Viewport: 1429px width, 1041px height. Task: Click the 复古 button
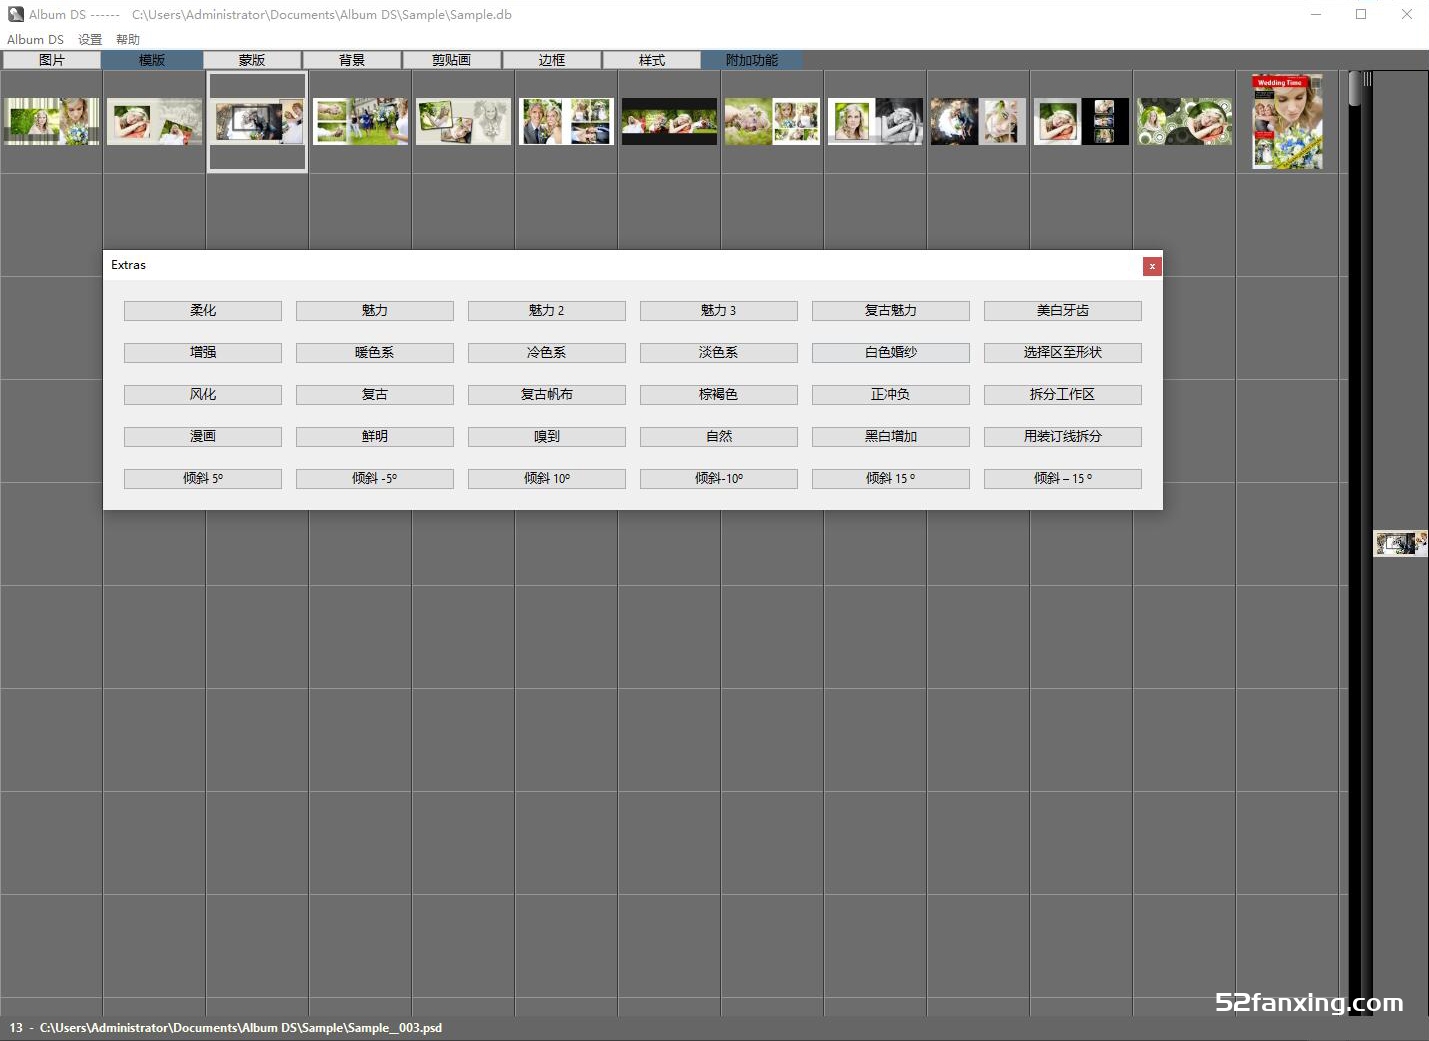[375, 395]
